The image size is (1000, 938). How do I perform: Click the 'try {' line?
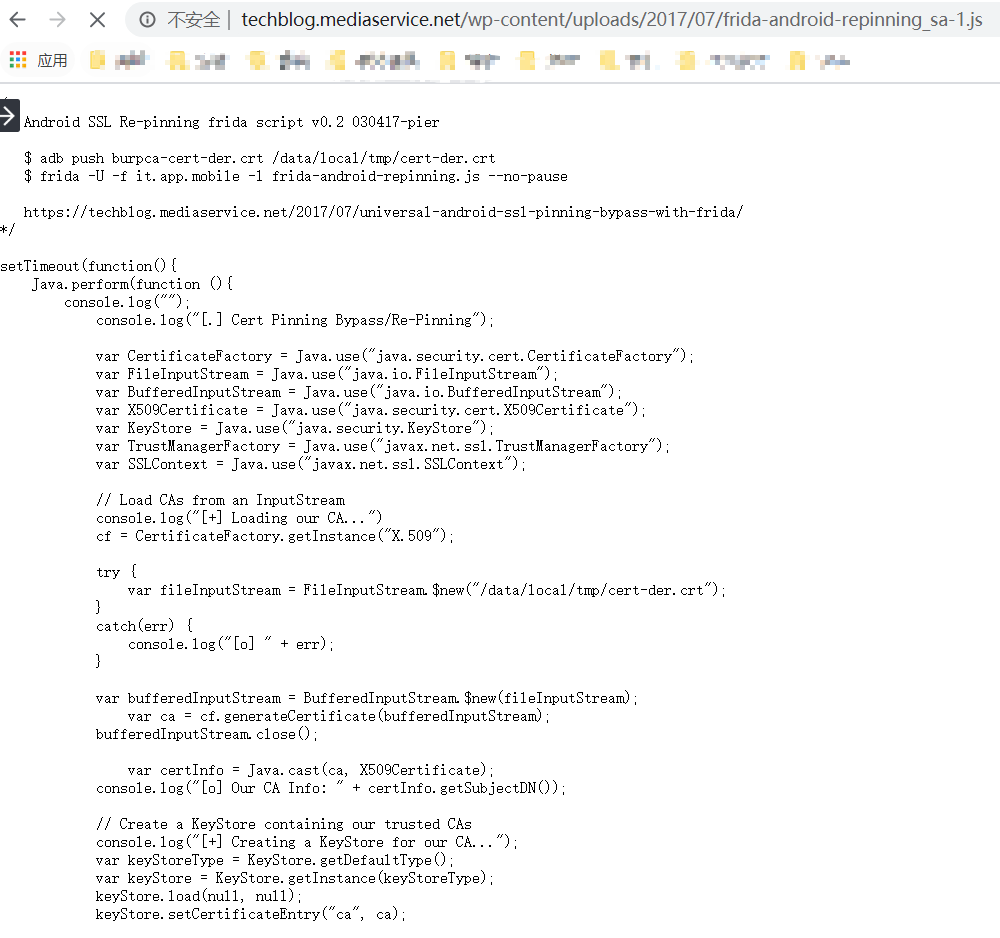[x=117, y=572]
